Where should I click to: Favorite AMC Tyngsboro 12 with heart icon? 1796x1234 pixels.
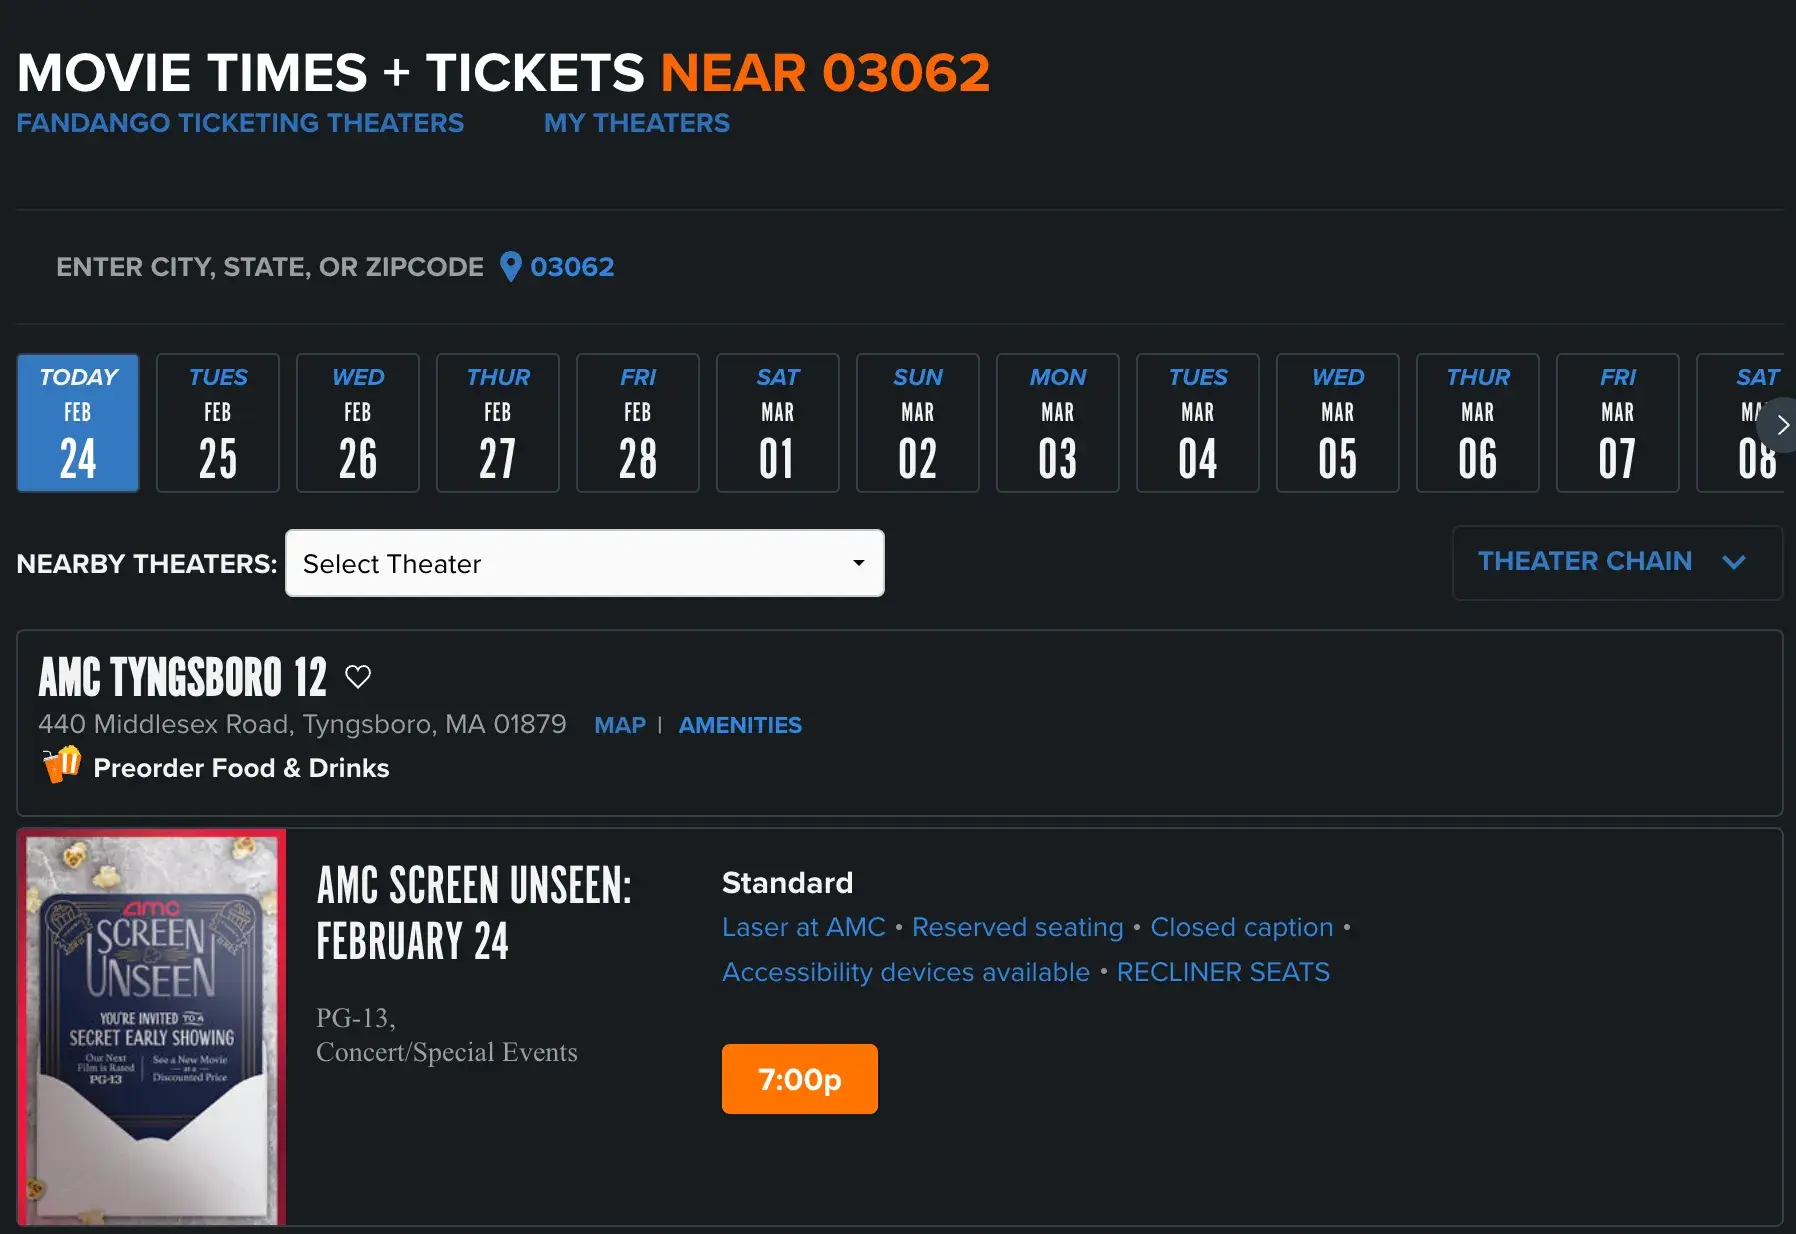[x=358, y=677]
